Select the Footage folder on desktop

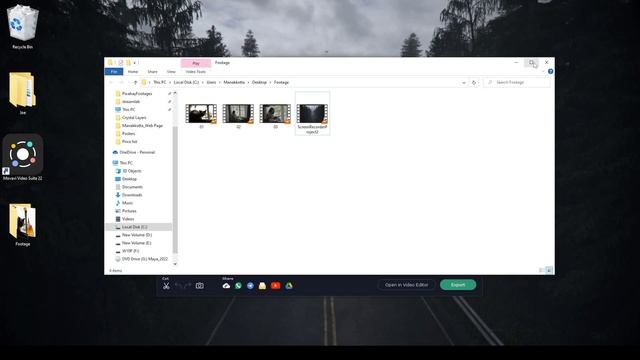click(22, 224)
